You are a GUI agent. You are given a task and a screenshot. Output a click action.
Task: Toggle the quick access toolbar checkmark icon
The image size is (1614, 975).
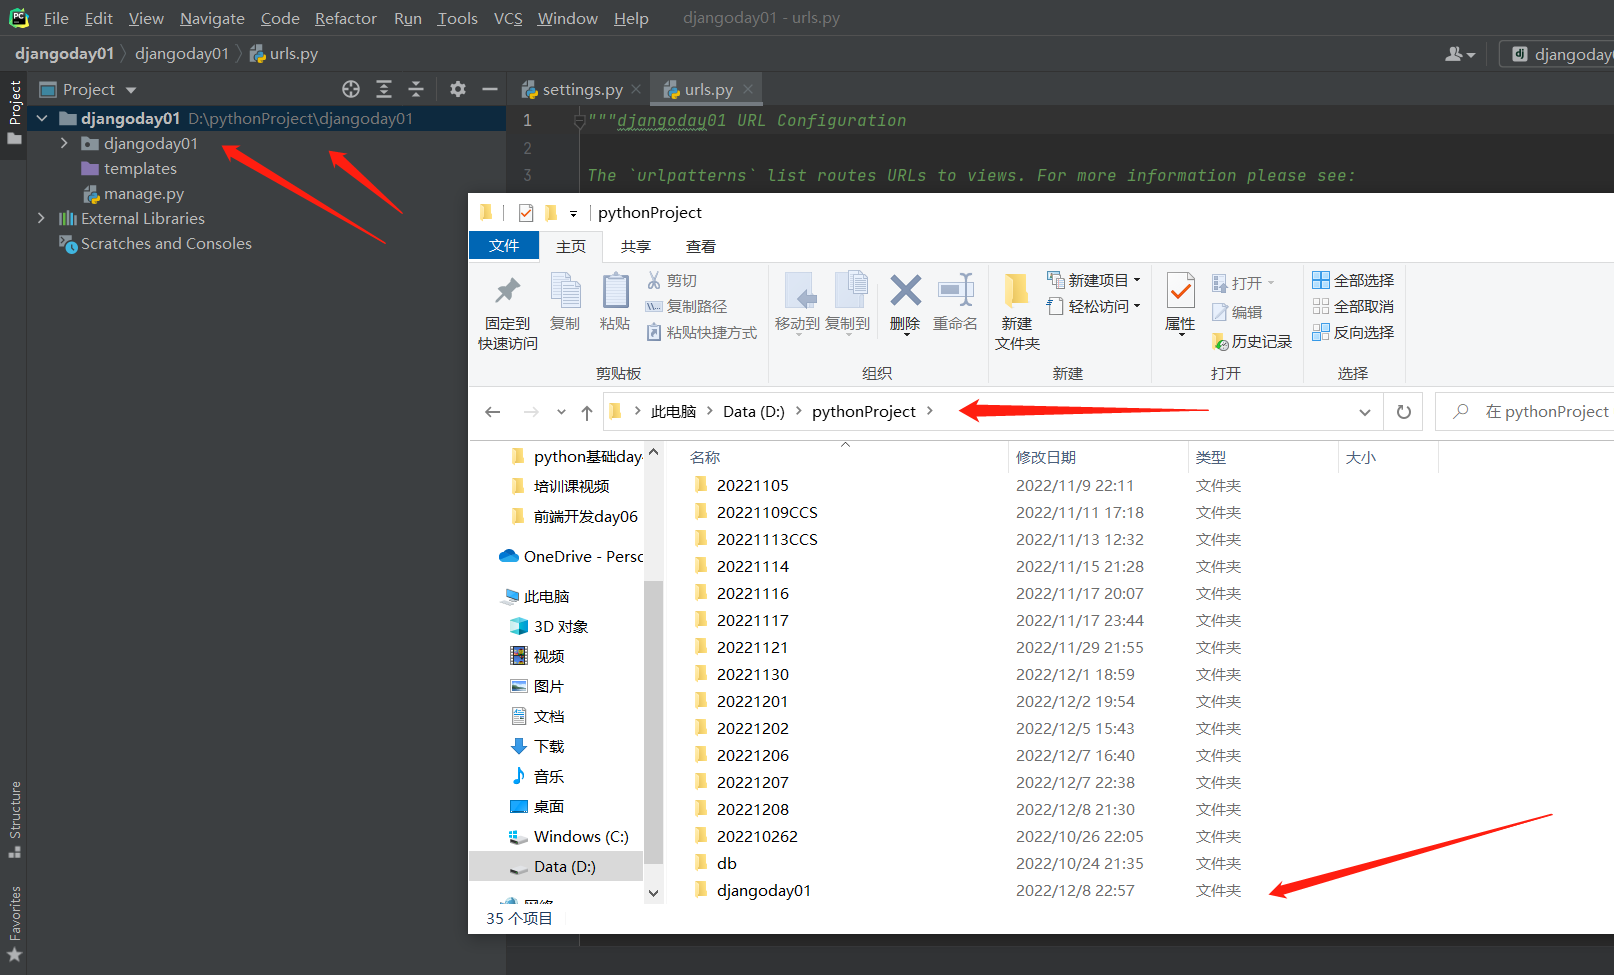[526, 212]
